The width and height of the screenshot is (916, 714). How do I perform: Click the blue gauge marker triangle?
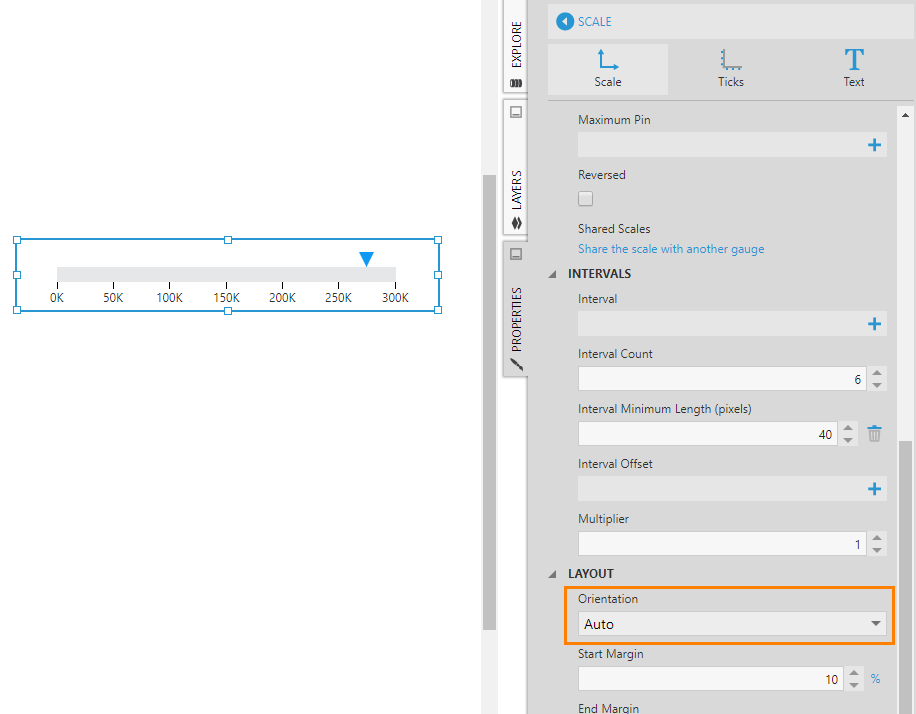click(x=367, y=259)
